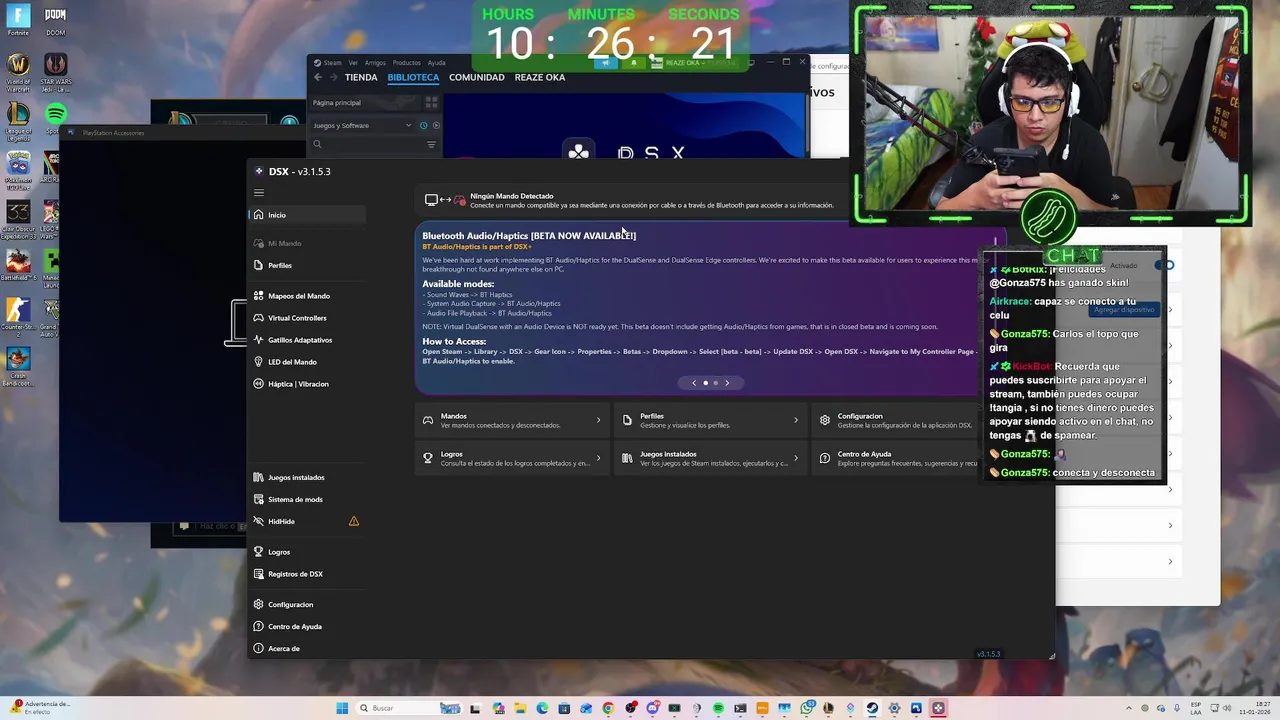1280x720 pixels.
Task: Open Counter-Strike 2 desktop shortcut
Action: (x=18, y=318)
